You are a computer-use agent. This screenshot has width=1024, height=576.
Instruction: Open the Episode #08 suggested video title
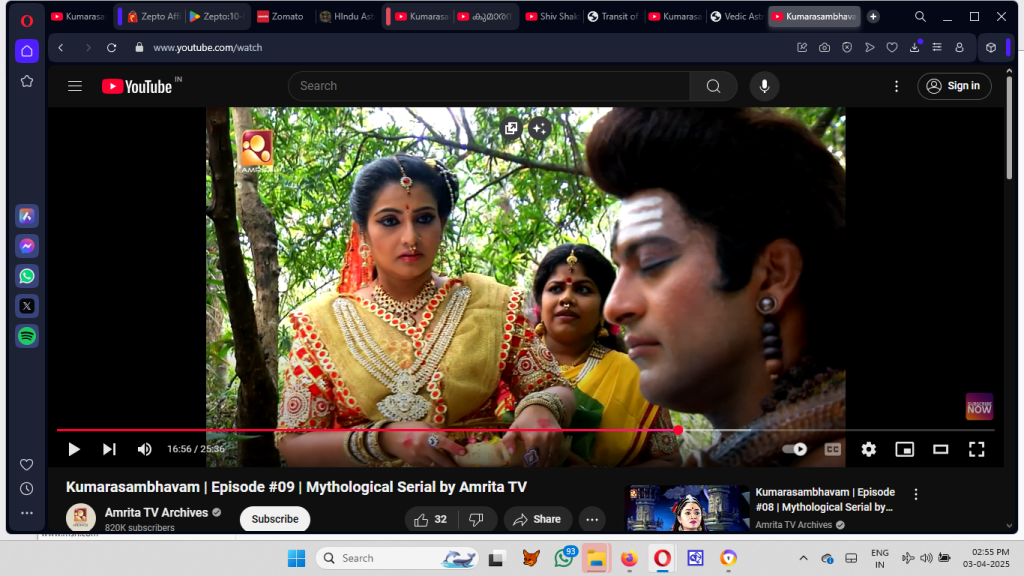coord(825,500)
